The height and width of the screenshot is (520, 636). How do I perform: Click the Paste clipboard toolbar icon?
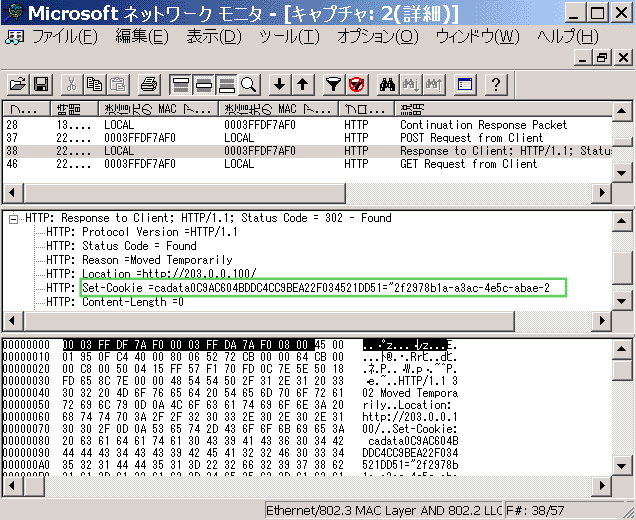tap(118, 85)
